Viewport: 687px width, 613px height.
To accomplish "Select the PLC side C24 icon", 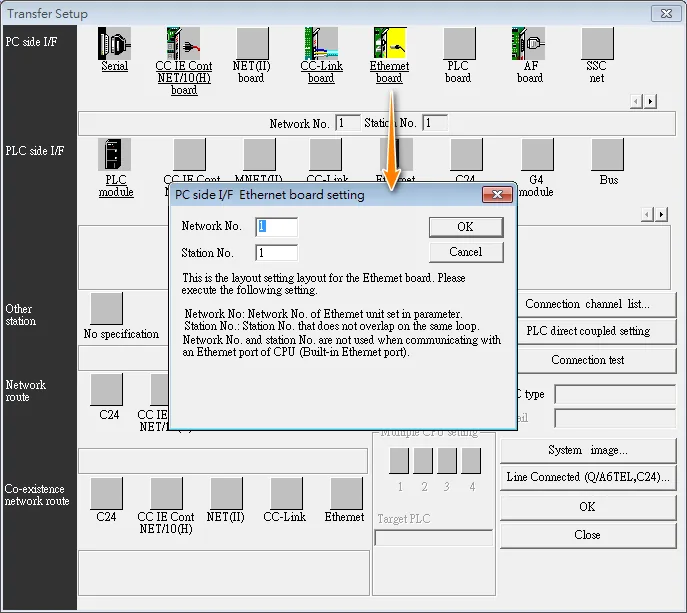I will pos(466,154).
